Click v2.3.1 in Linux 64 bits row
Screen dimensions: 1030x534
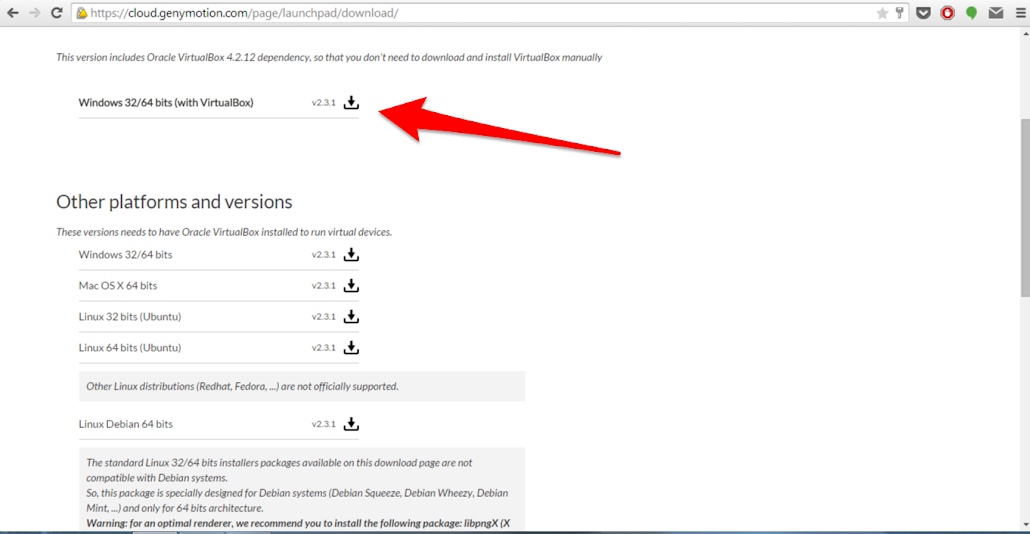pyautogui.click(x=323, y=347)
